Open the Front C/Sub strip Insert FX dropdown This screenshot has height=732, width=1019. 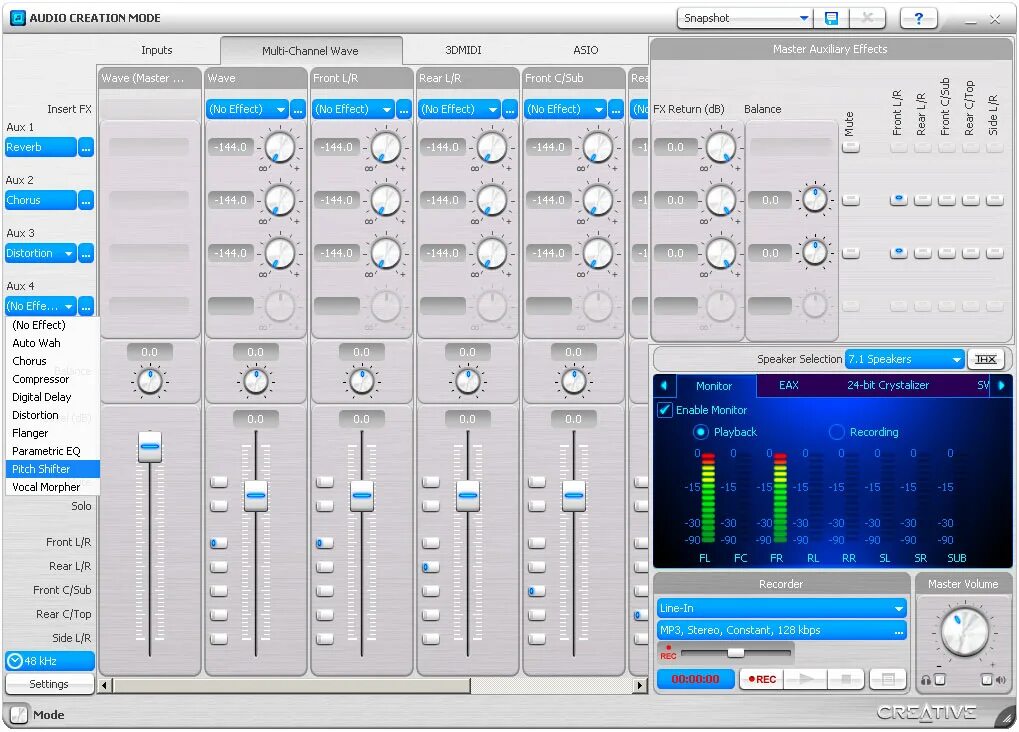point(565,109)
